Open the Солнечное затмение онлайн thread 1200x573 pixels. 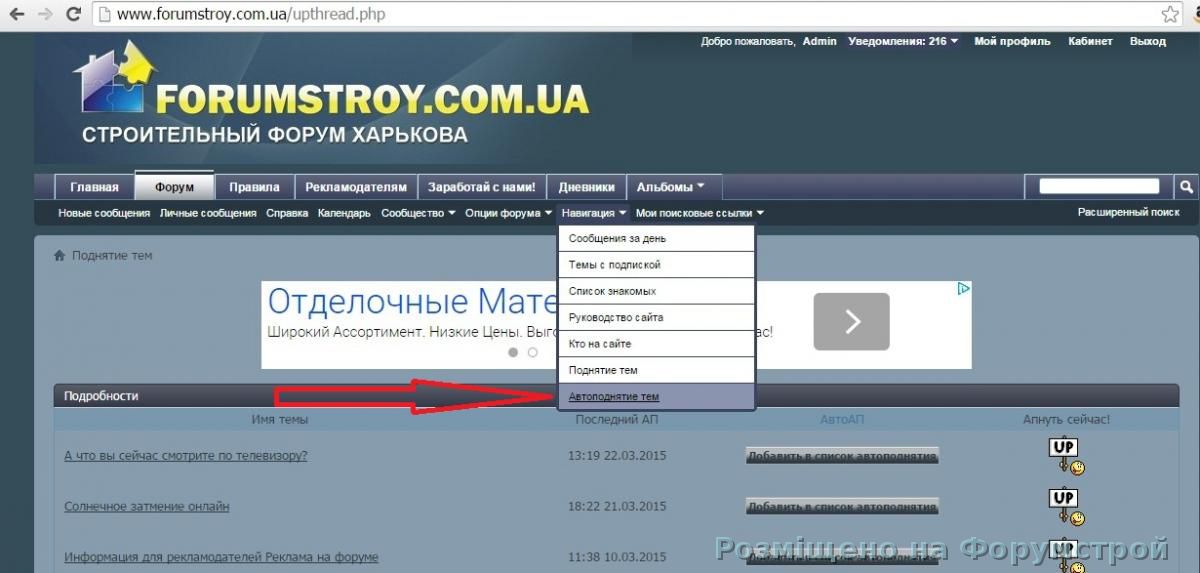(147, 506)
